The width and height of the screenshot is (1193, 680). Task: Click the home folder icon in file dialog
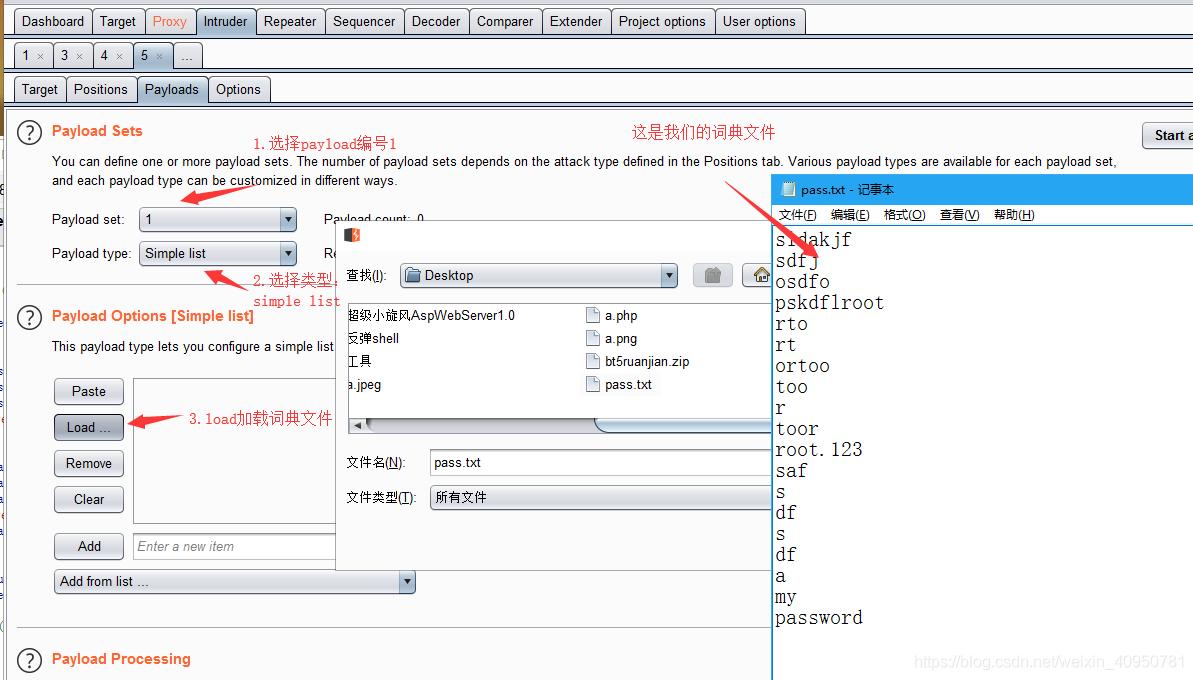pyautogui.click(x=759, y=275)
